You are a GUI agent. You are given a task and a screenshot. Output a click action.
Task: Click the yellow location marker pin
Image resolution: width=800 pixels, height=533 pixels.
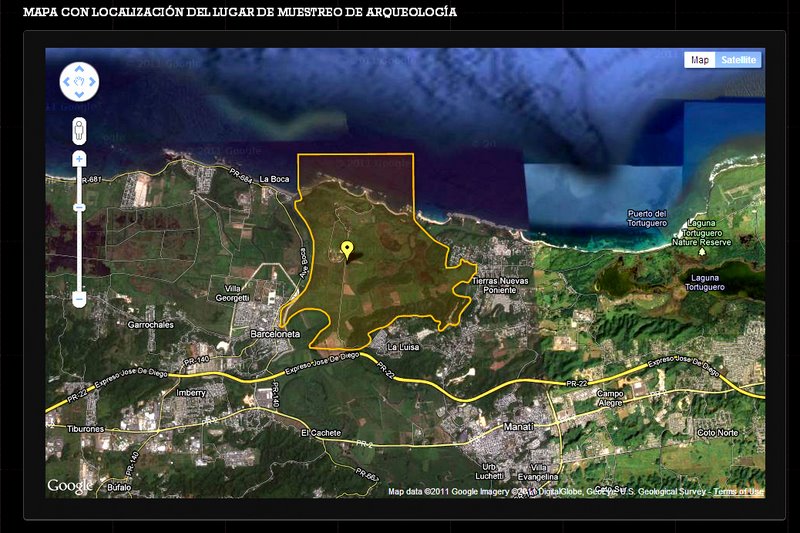[347, 250]
